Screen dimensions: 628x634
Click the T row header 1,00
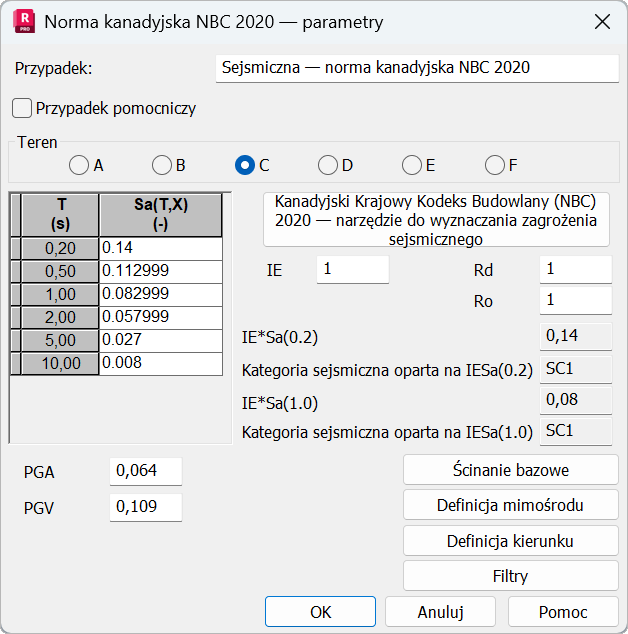coord(60,294)
